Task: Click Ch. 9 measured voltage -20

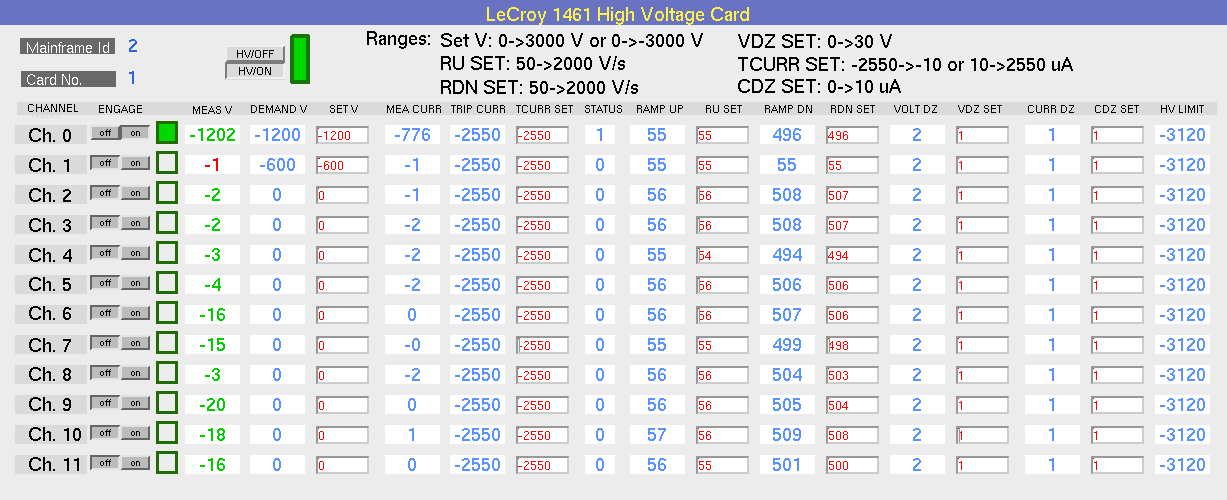Action: pyautogui.click(x=212, y=404)
